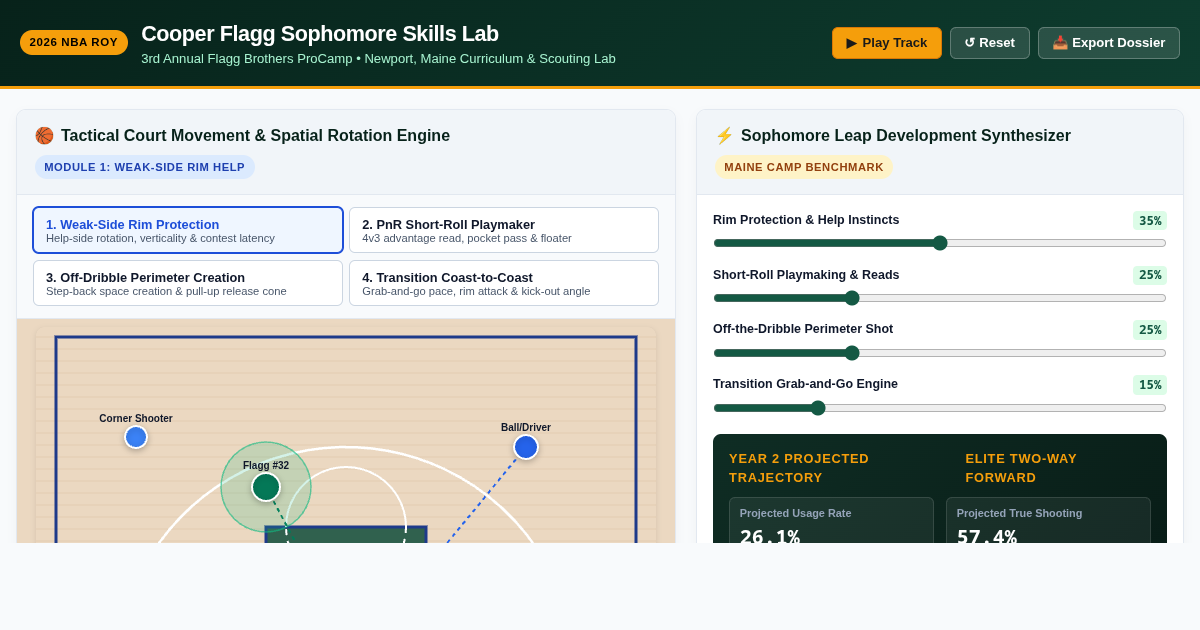Click the Year 2 Projected Trajectory heading

point(799,468)
